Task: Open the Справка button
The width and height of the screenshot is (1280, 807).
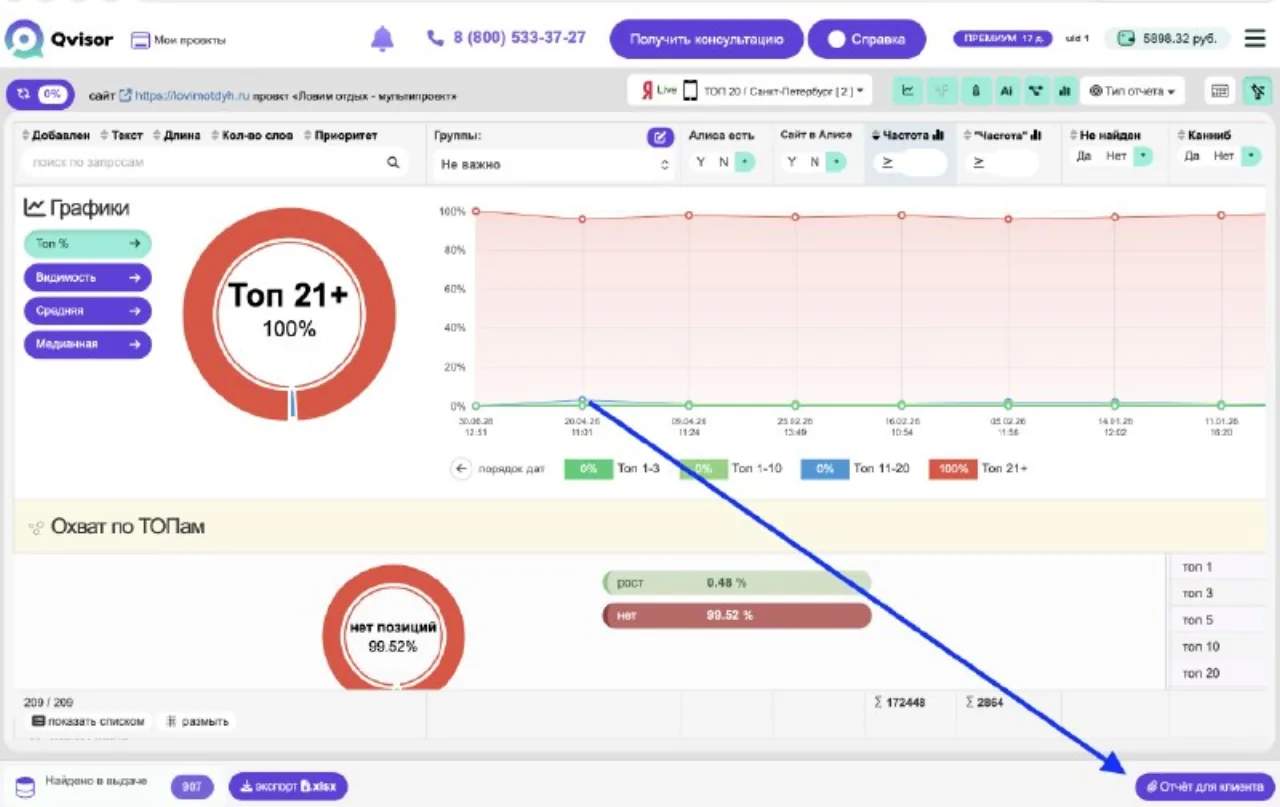Action: pyautogui.click(x=866, y=39)
